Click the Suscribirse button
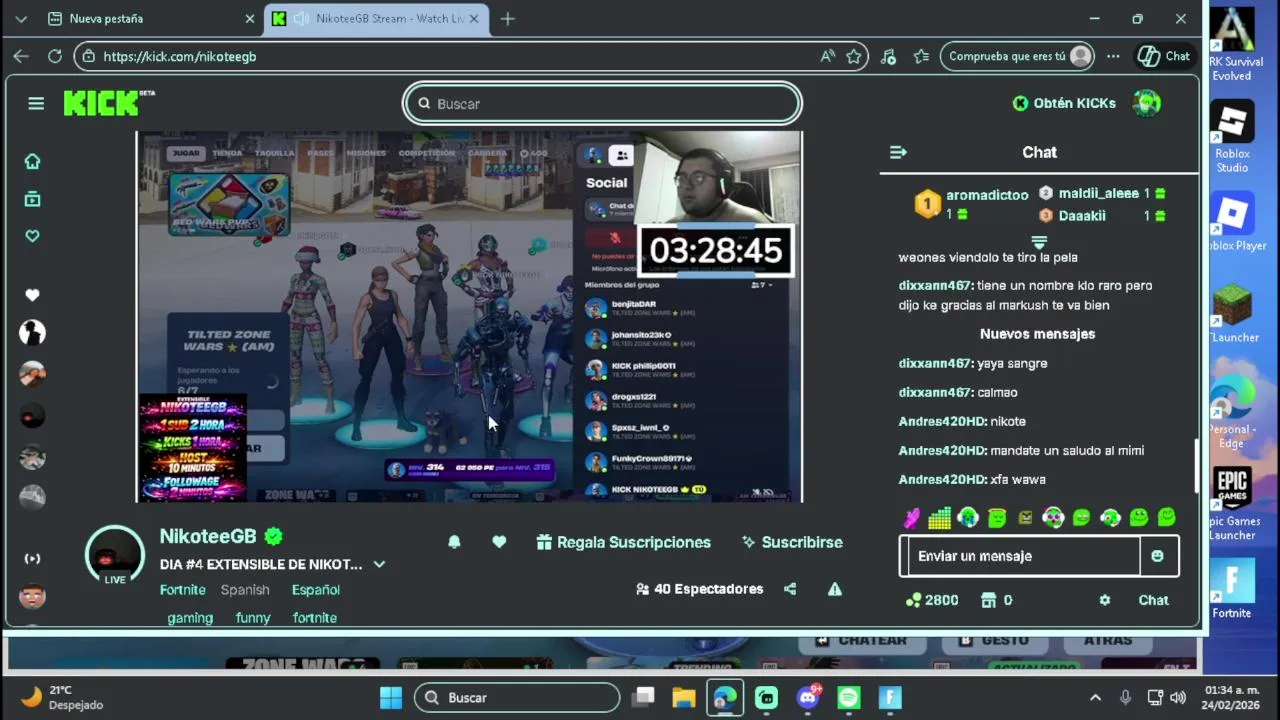Image resolution: width=1280 pixels, height=720 pixels. pyautogui.click(x=793, y=542)
